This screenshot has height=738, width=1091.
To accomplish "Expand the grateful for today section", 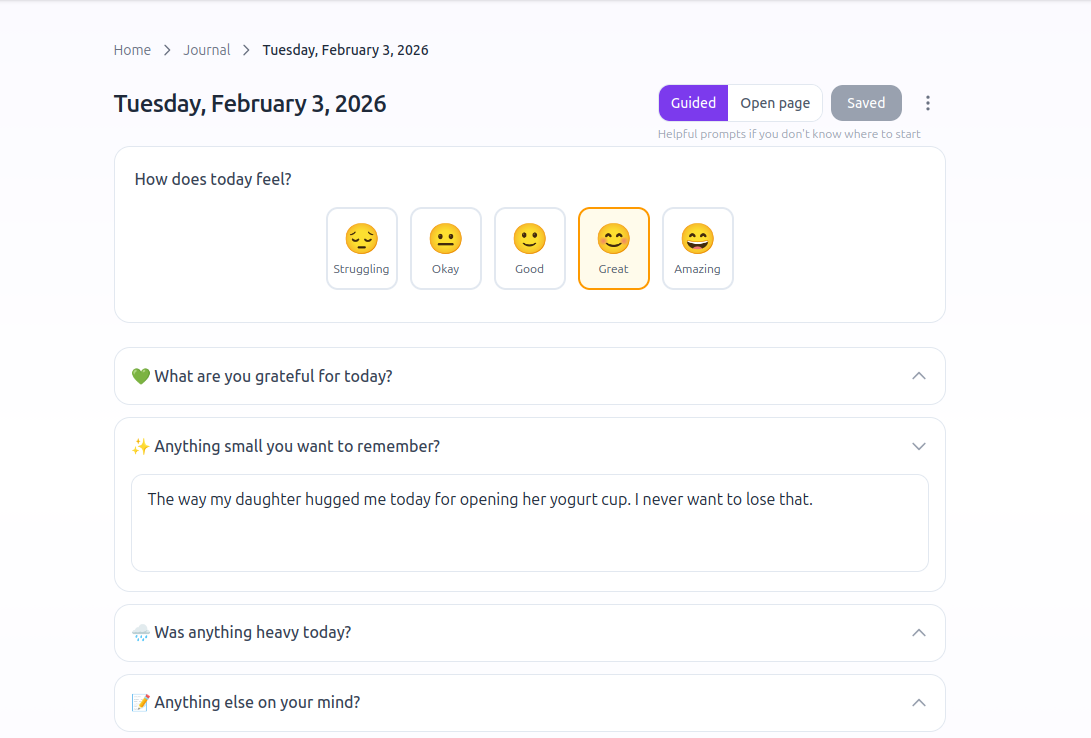I will pos(529,376).
